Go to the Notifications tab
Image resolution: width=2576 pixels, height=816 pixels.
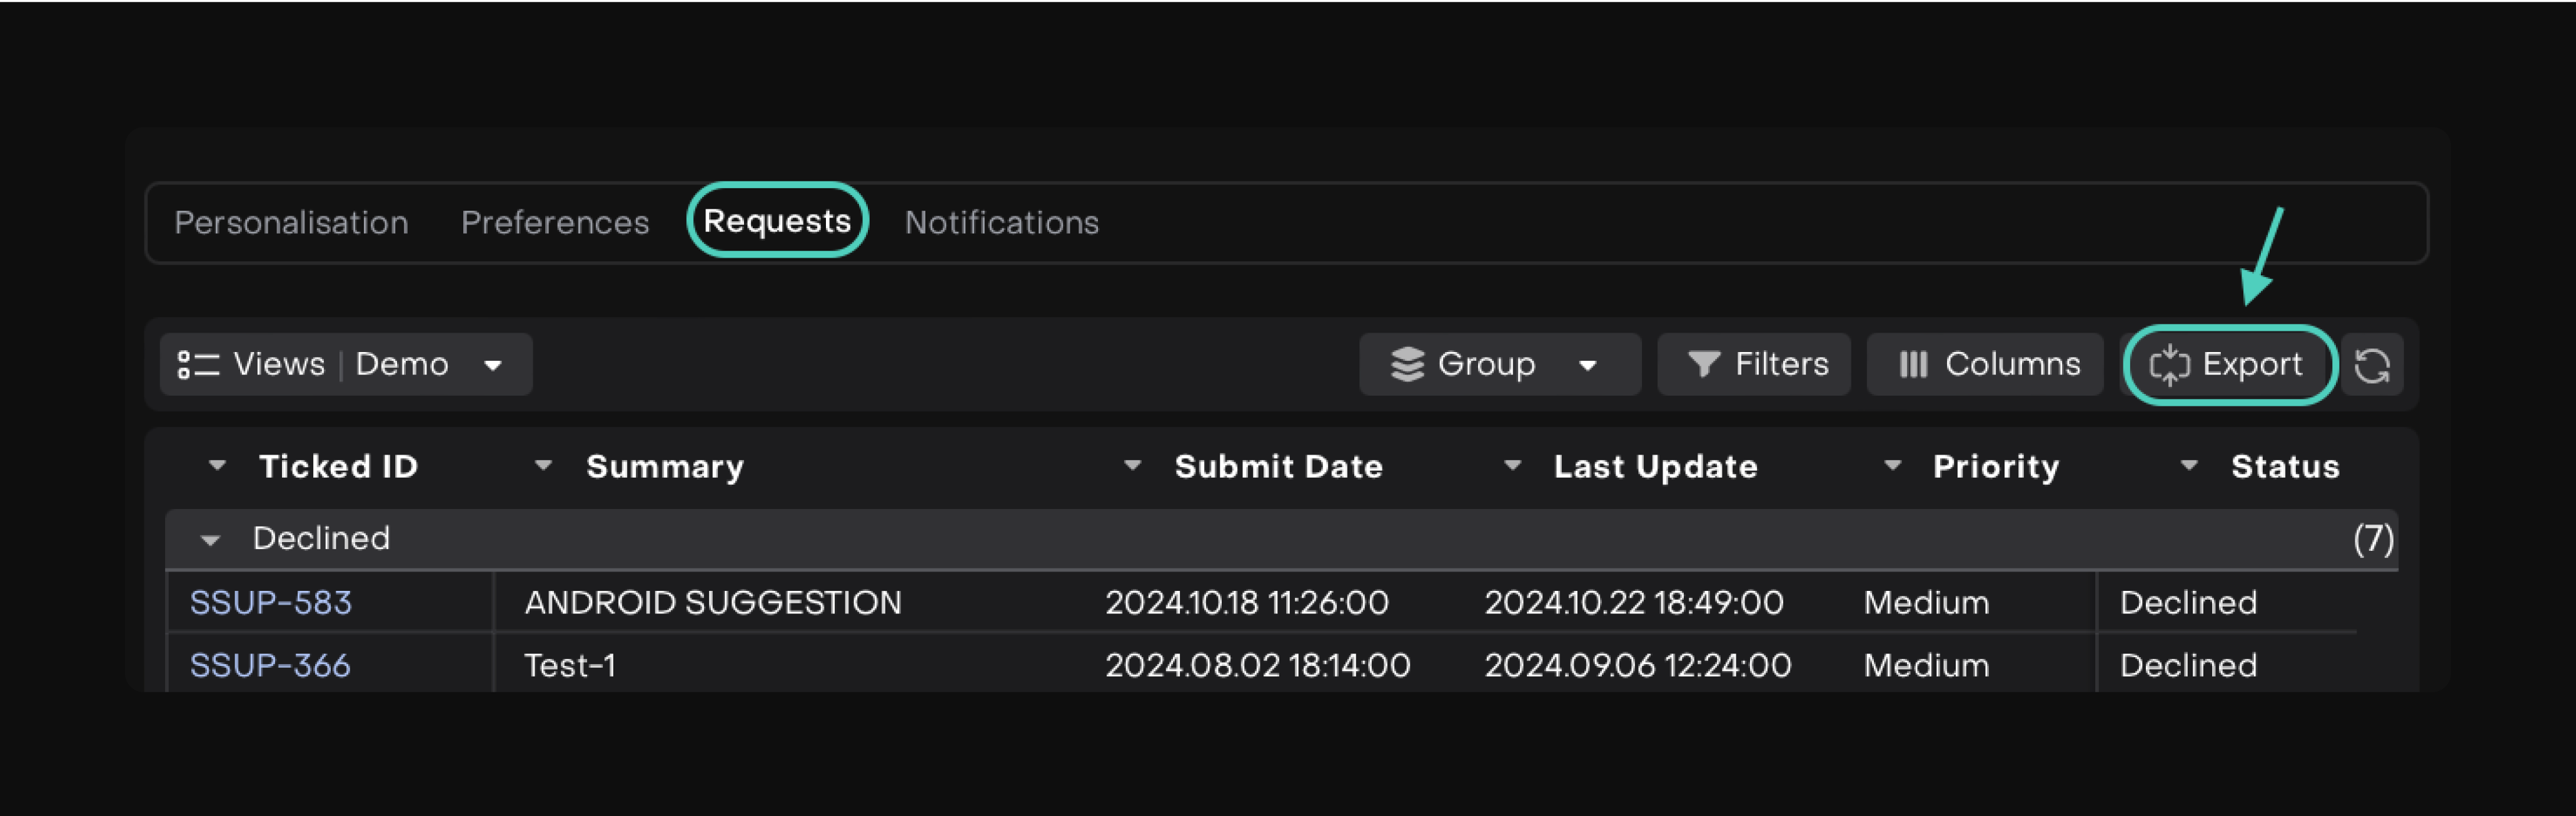point(1001,222)
